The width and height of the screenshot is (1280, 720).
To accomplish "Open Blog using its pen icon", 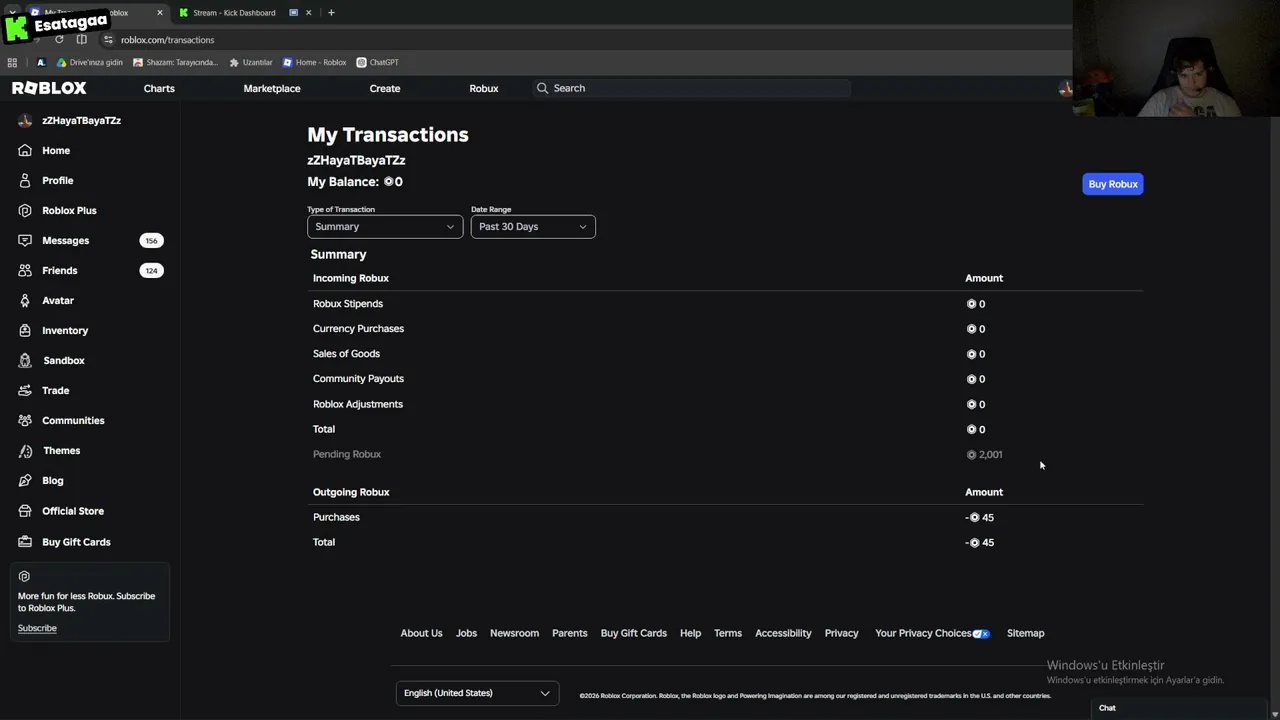I will 24,480.
